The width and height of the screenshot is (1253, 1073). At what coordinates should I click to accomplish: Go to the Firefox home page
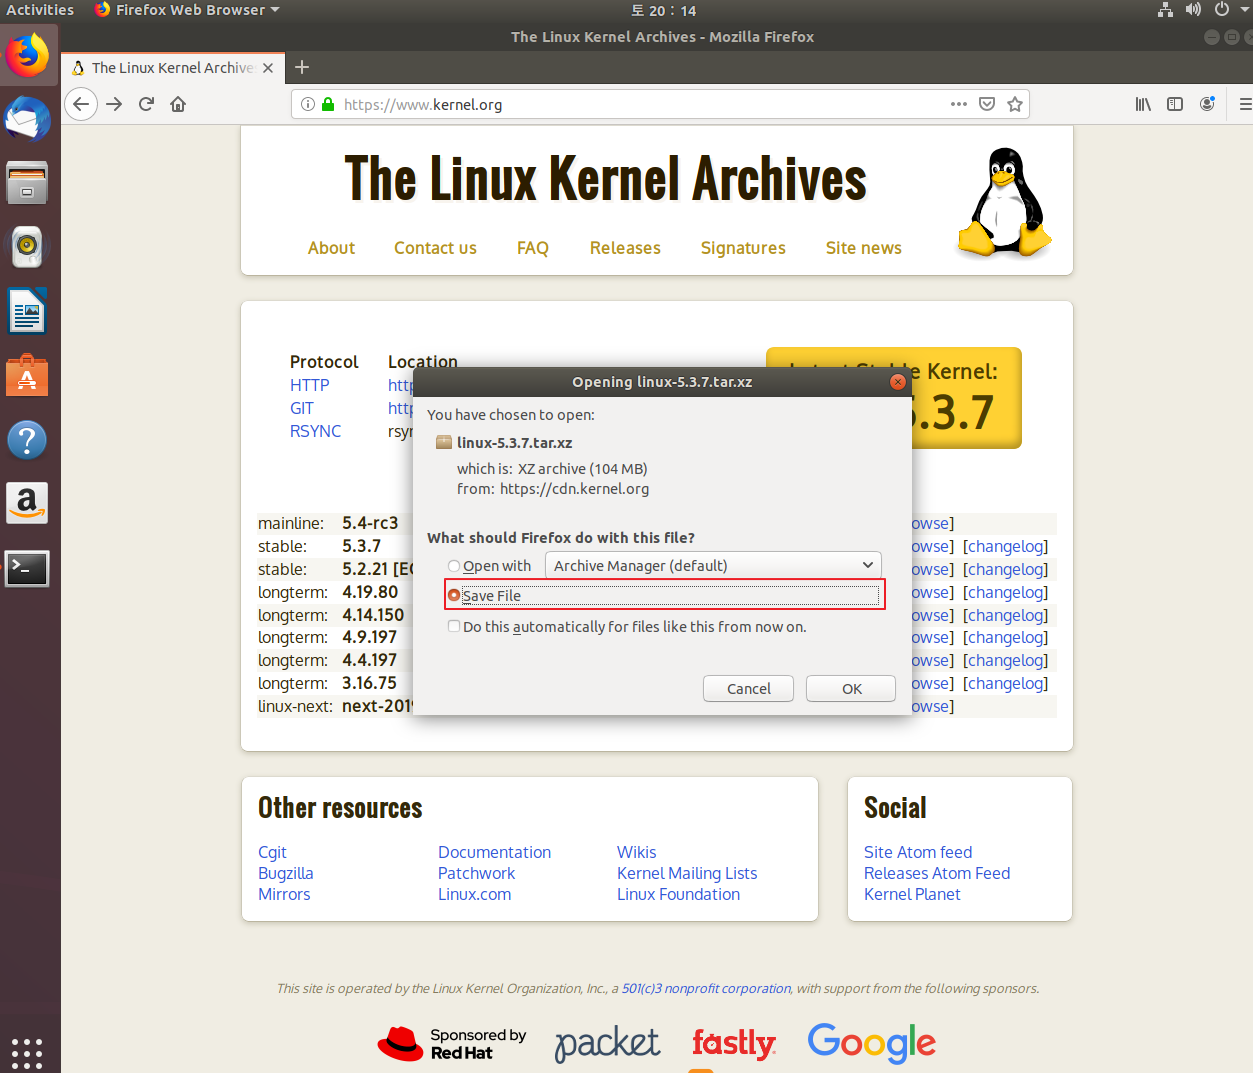click(178, 104)
